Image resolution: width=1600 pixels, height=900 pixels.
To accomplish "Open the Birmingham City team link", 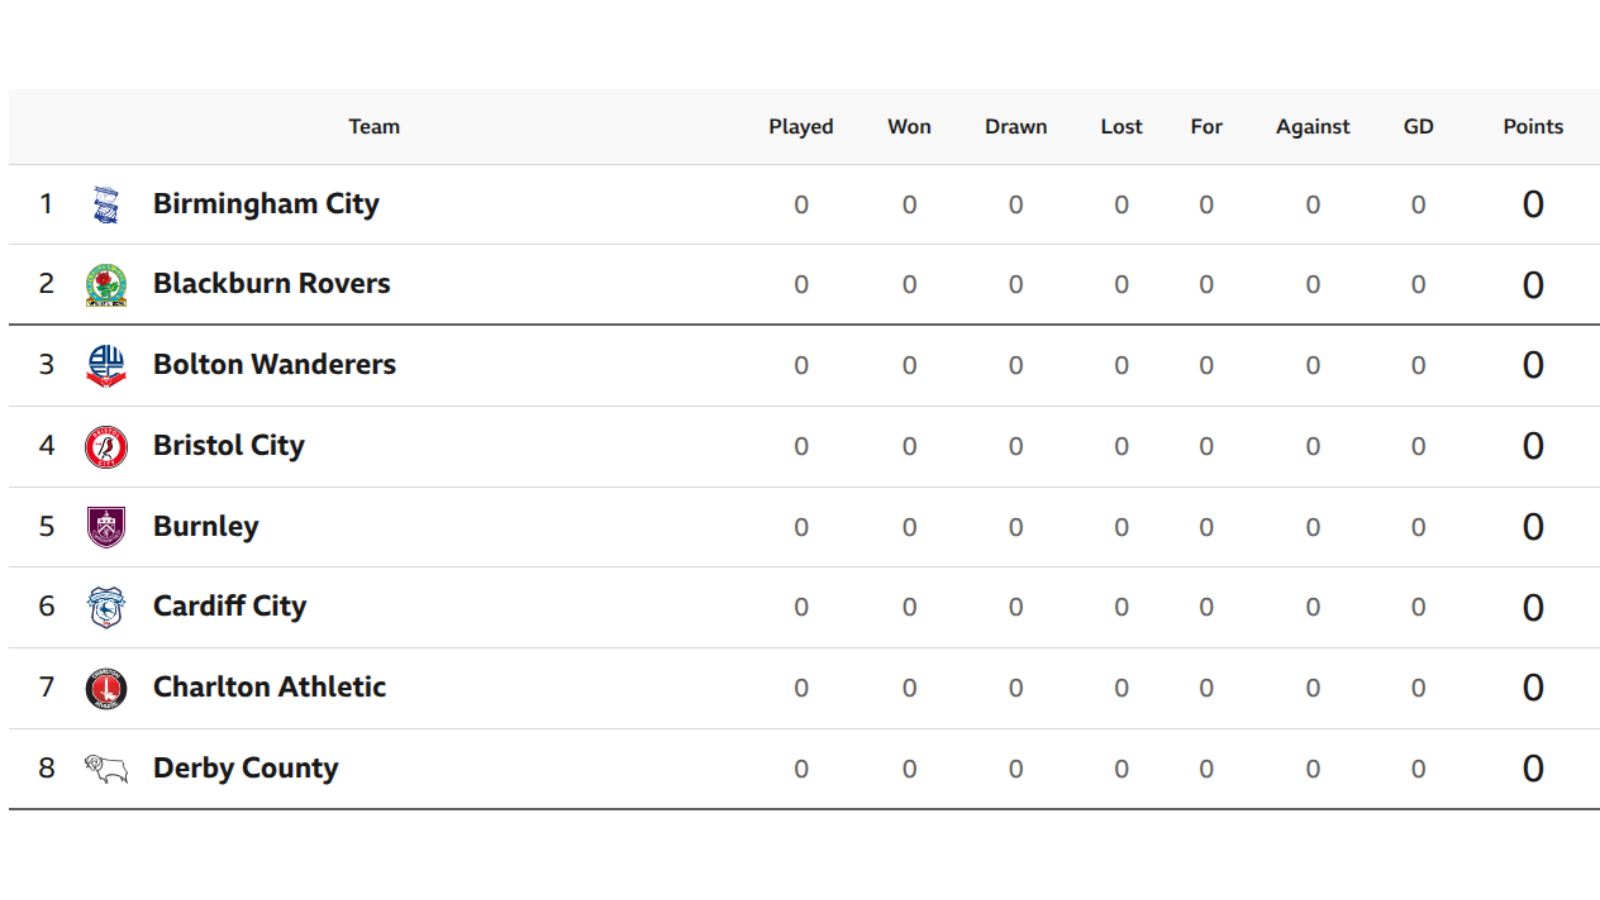I will click(x=266, y=204).
